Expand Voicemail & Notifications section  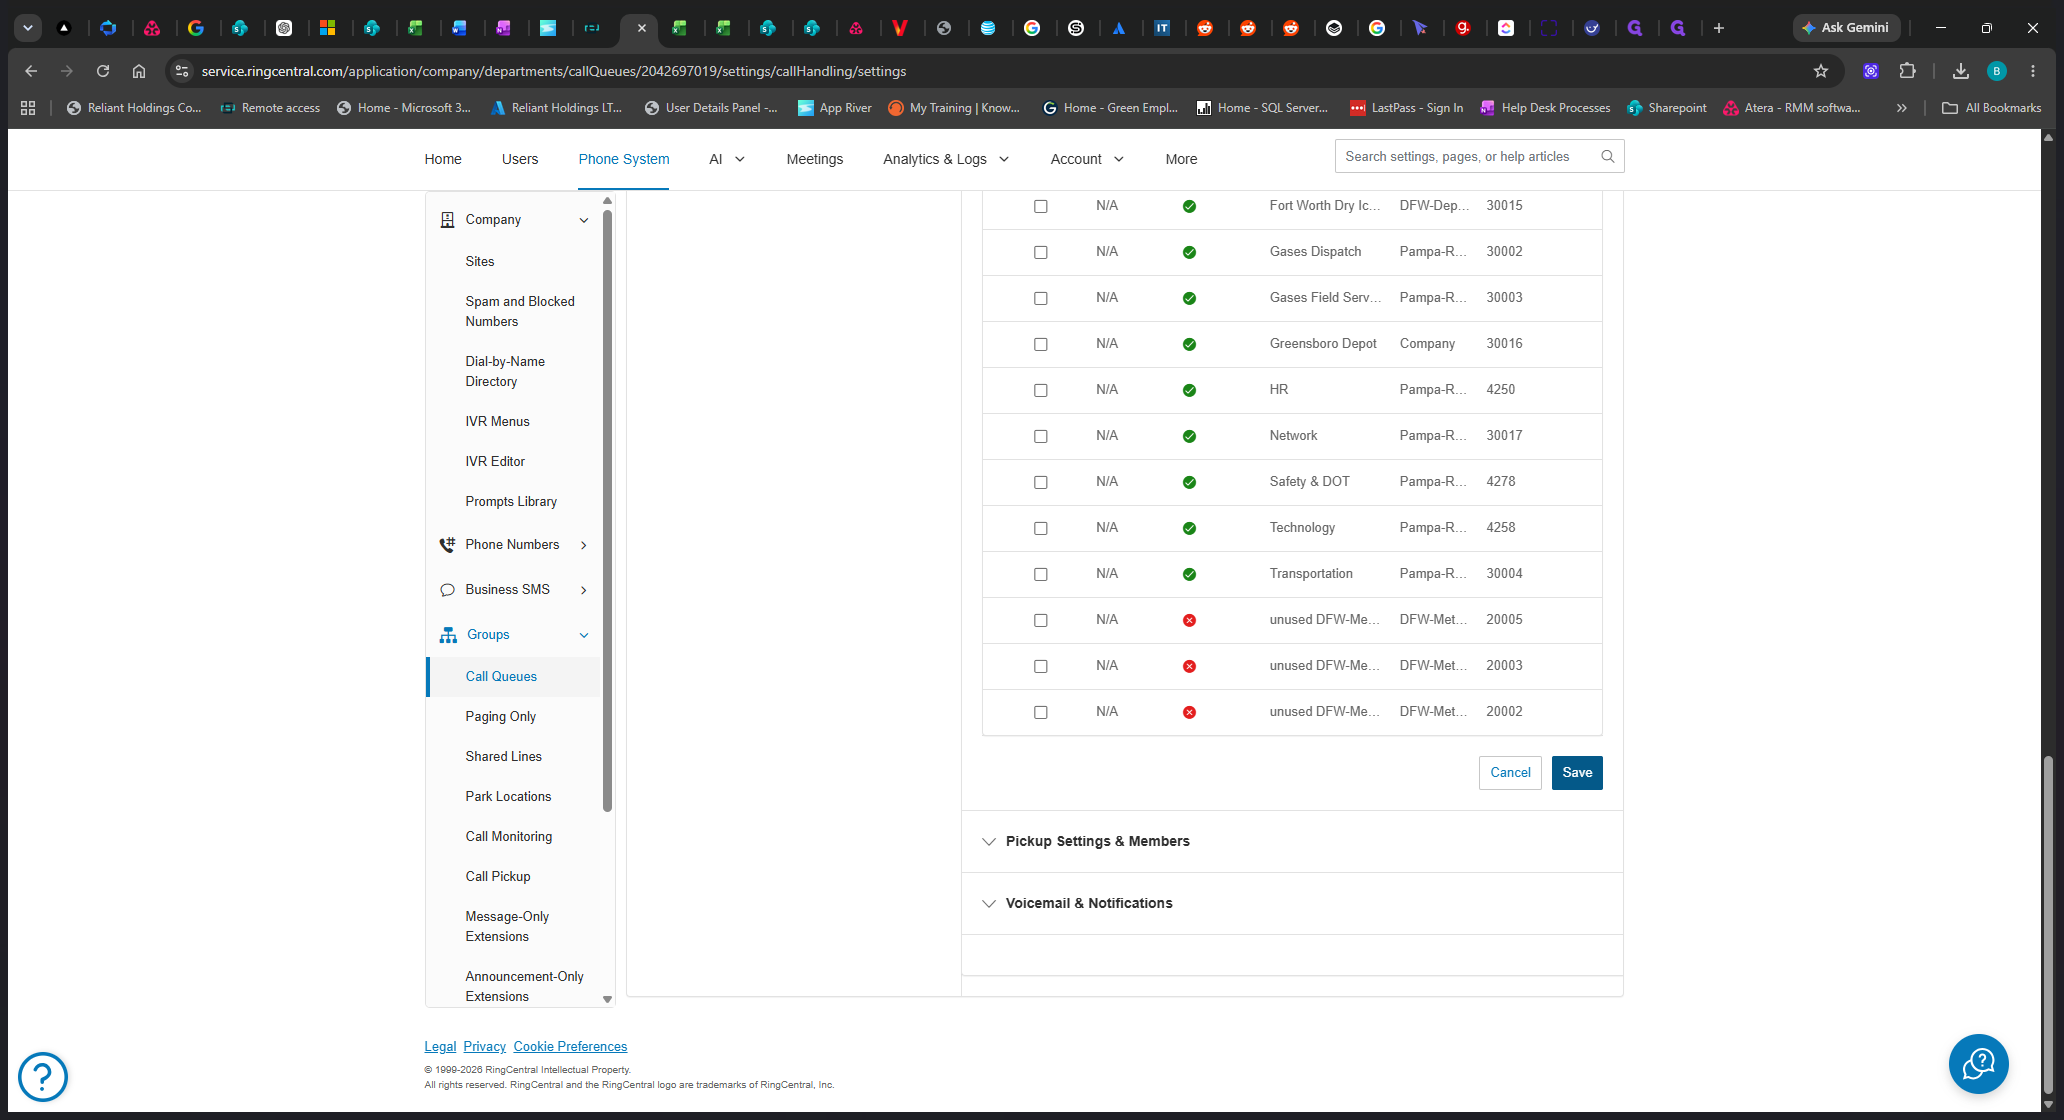[x=1292, y=903]
